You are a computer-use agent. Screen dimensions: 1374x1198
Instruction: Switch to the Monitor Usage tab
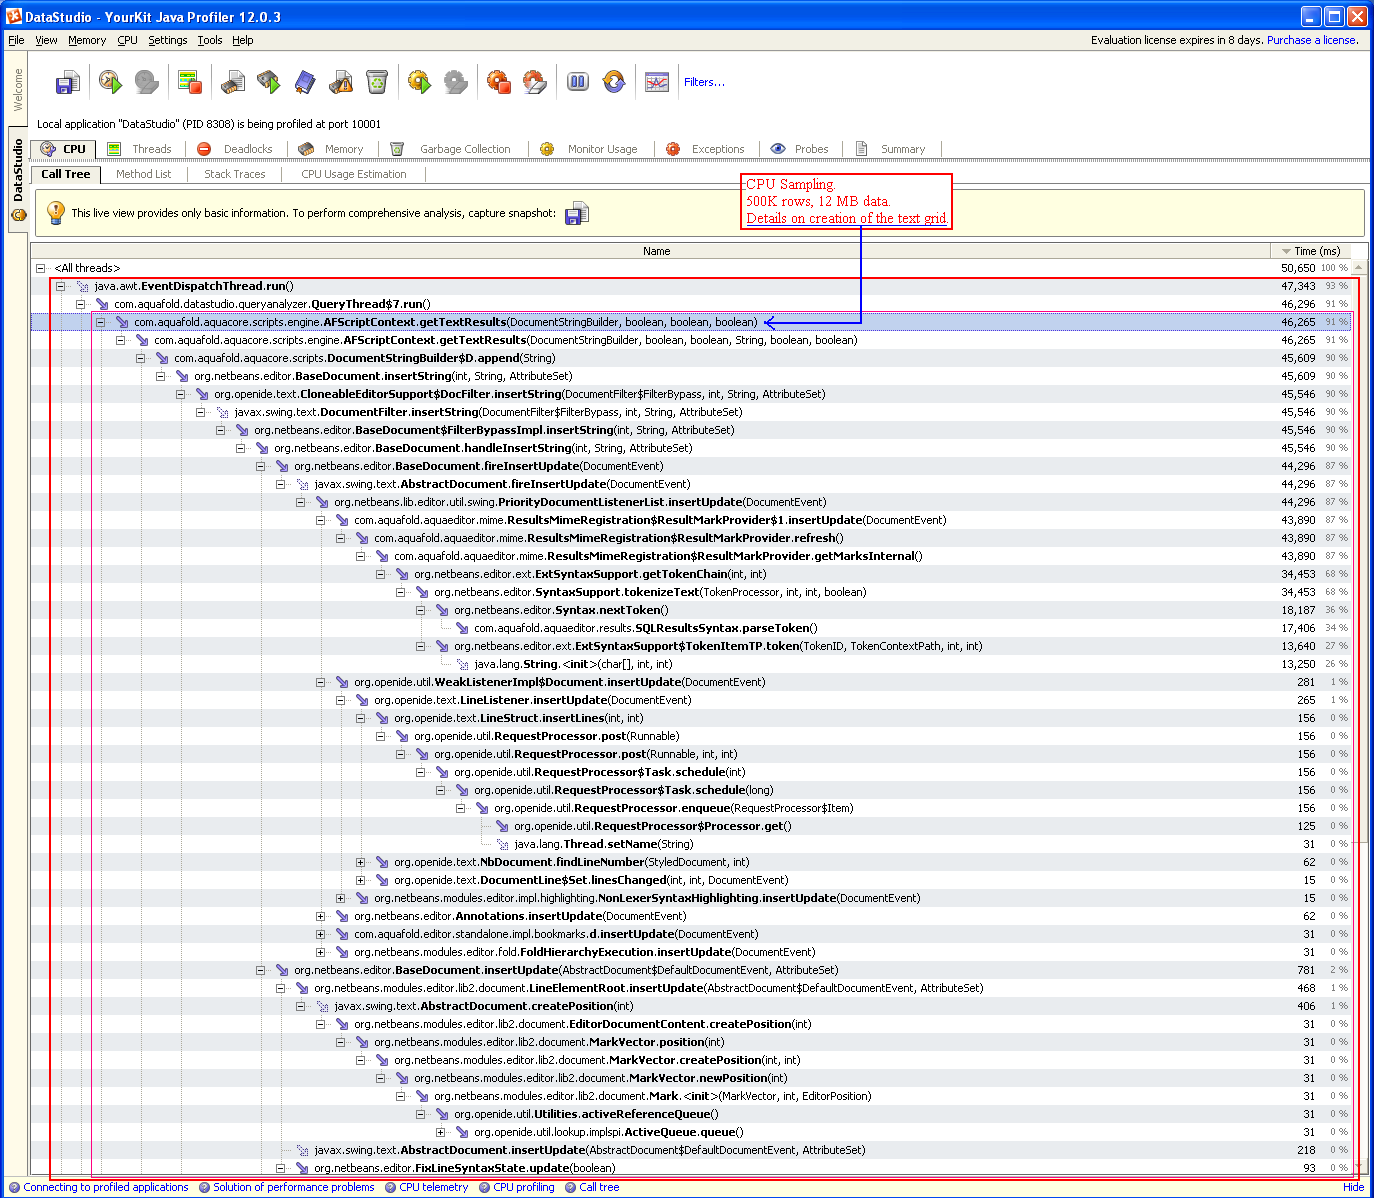pos(589,149)
